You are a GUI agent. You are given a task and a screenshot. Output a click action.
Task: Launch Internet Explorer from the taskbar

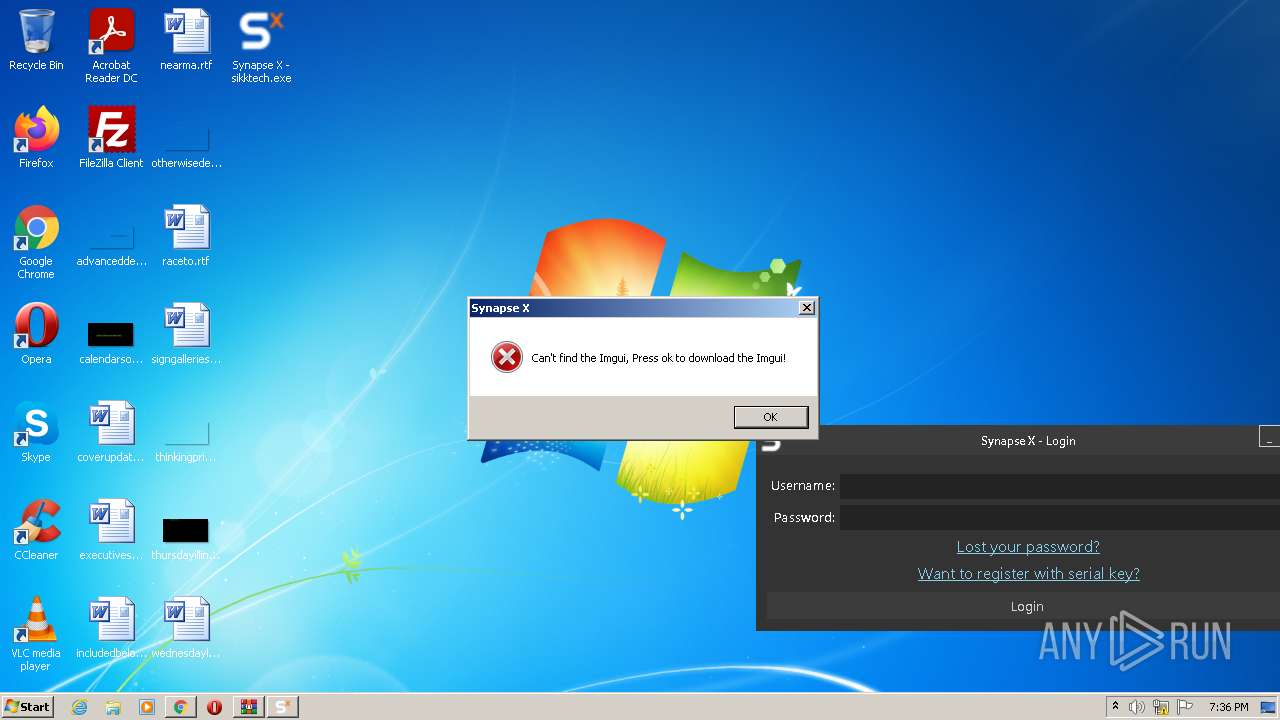[79, 707]
